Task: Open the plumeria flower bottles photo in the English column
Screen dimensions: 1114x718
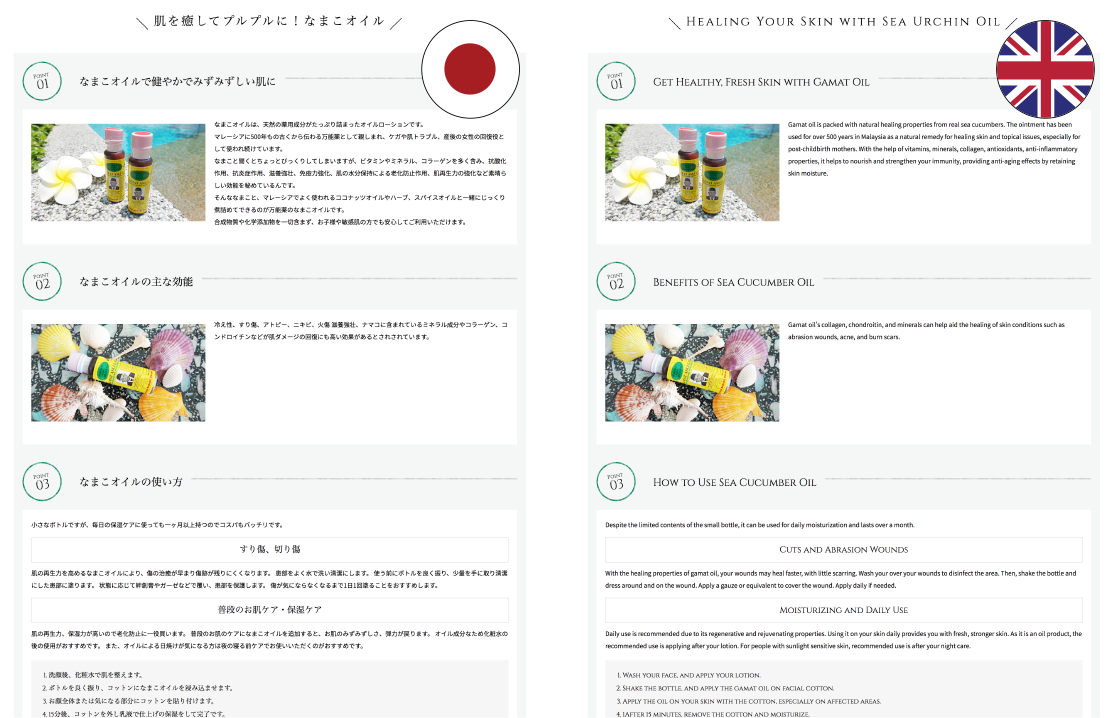Action: pos(692,173)
